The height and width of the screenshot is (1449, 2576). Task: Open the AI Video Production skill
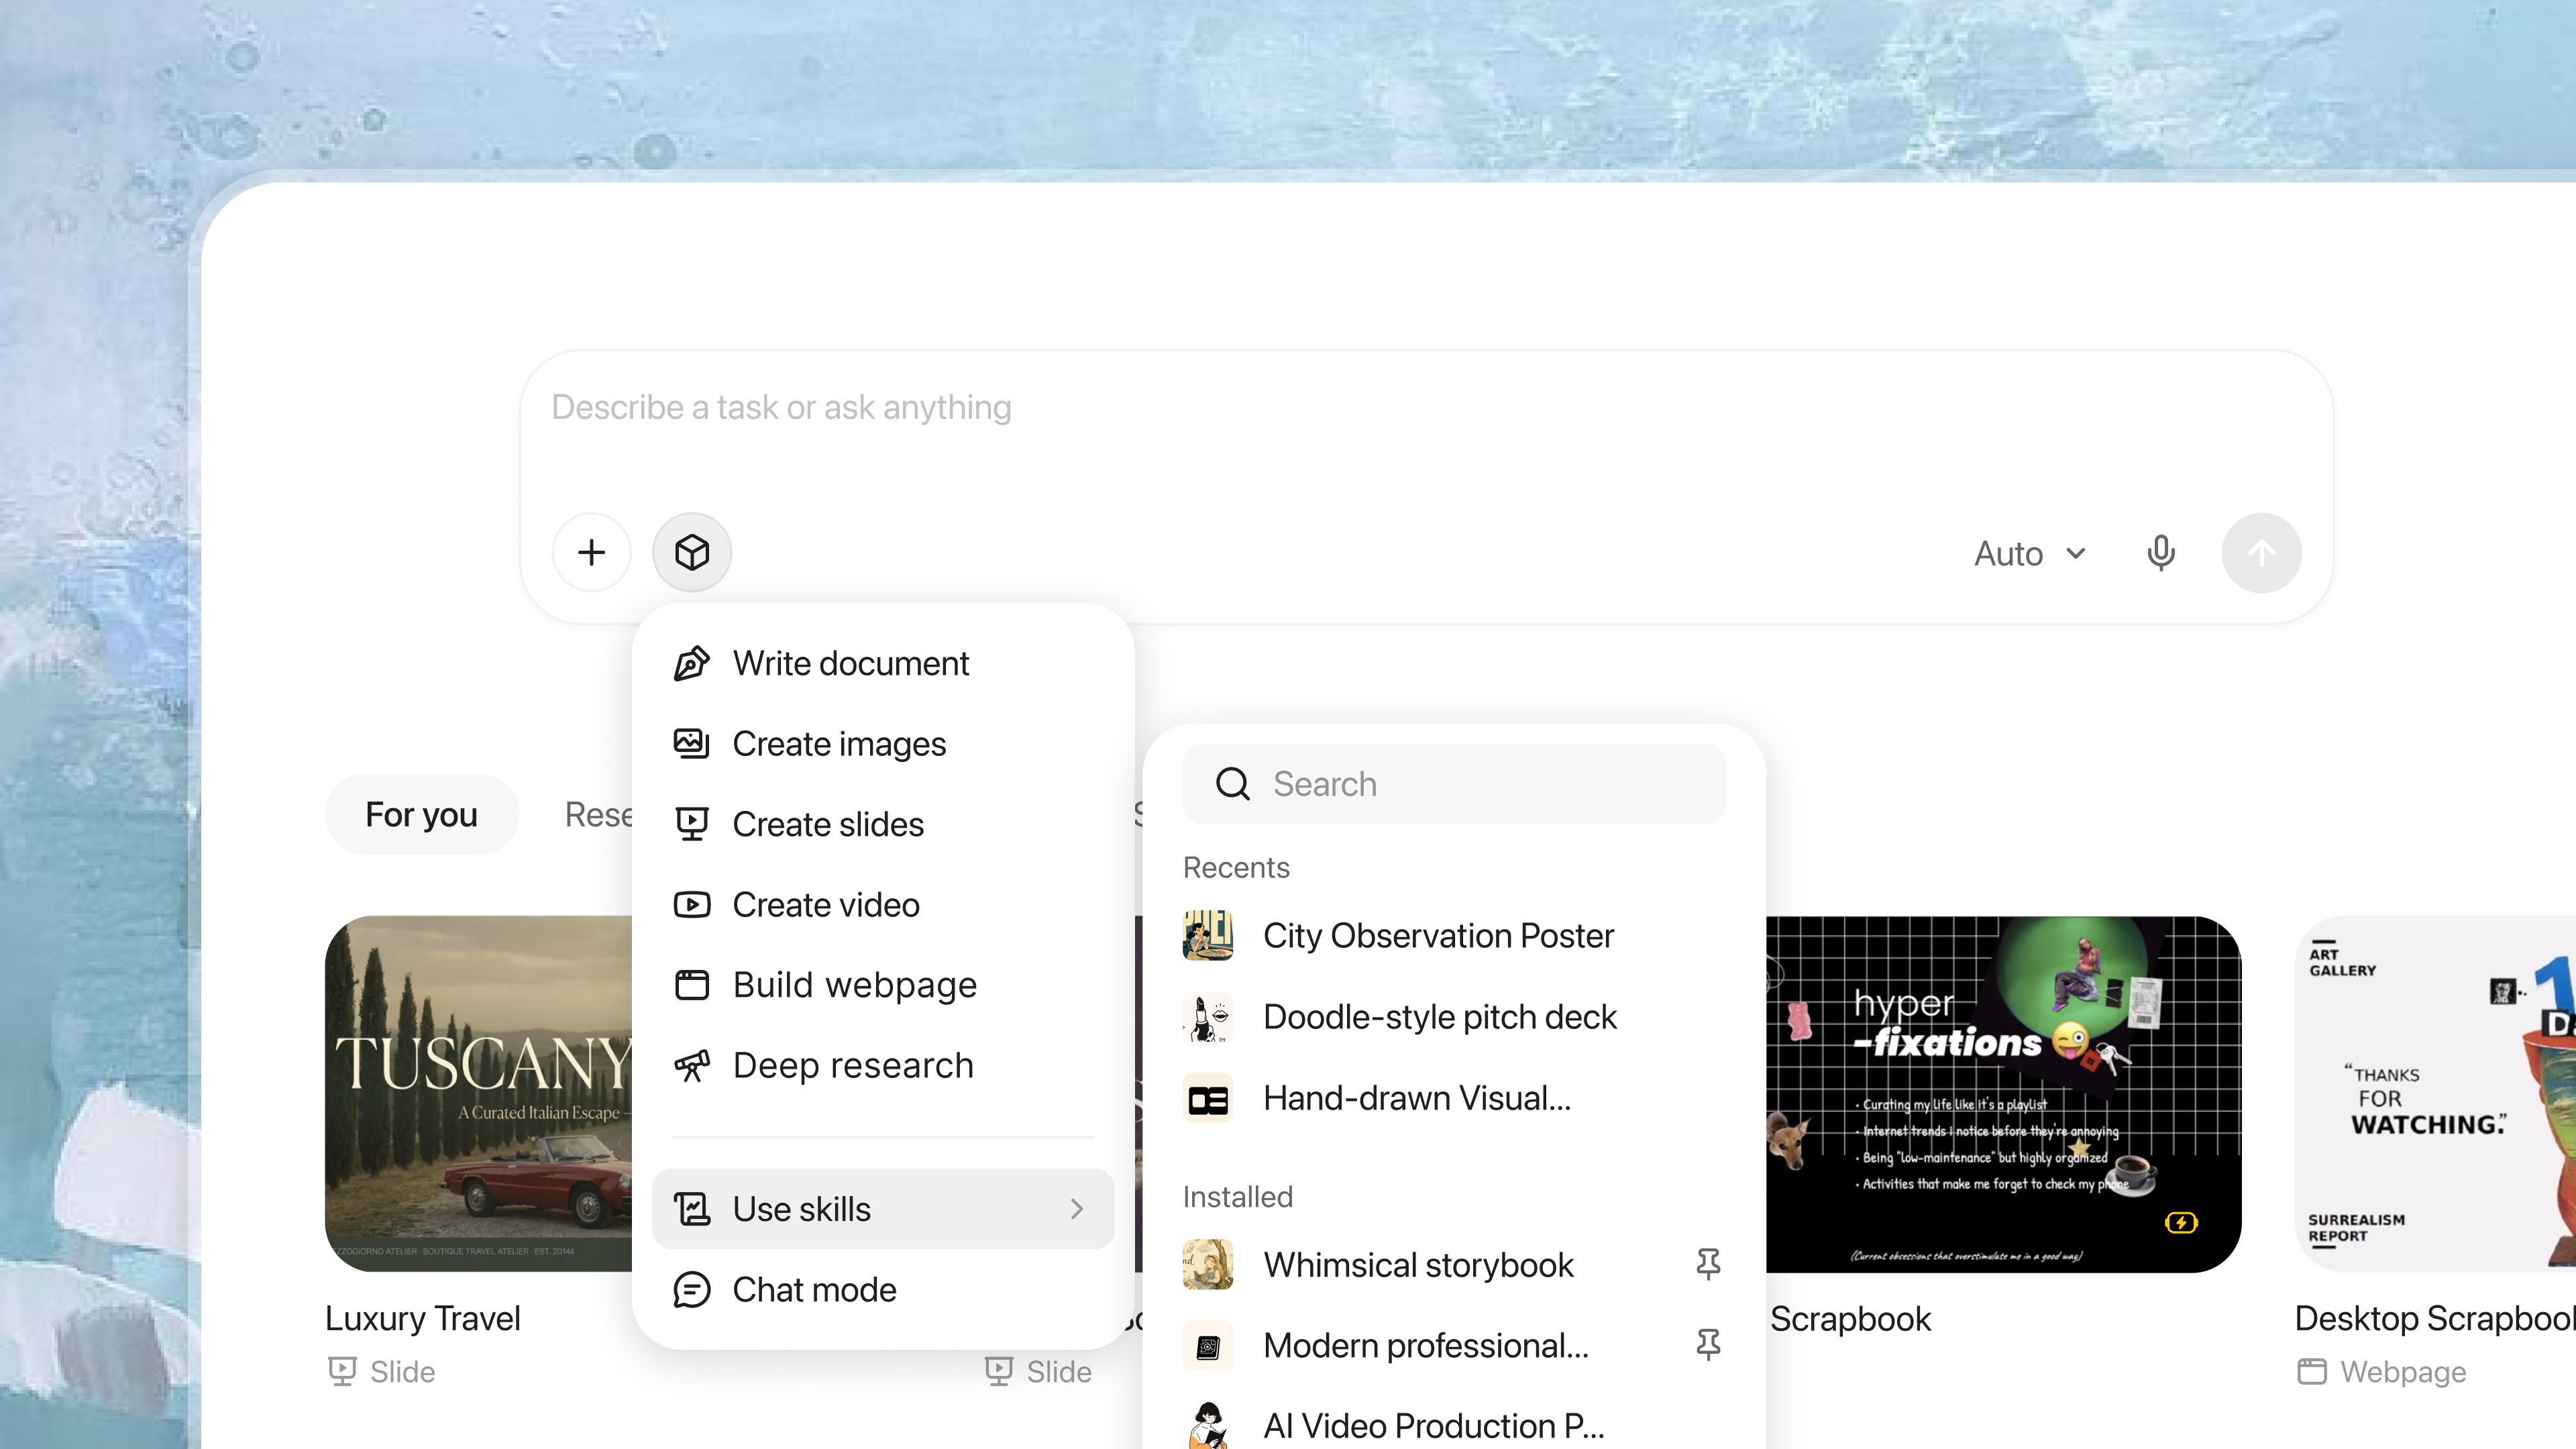(x=1454, y=1426)
